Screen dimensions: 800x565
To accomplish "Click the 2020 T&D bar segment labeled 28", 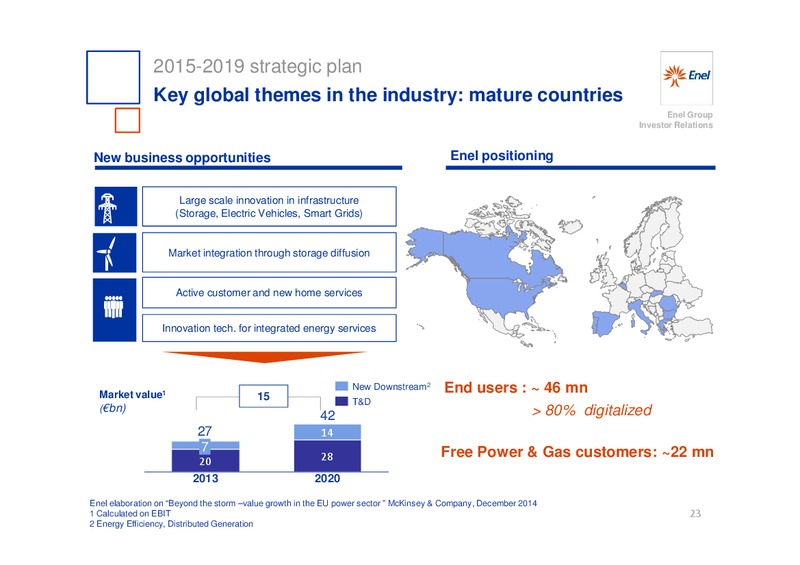I will (x=327, y=456).
